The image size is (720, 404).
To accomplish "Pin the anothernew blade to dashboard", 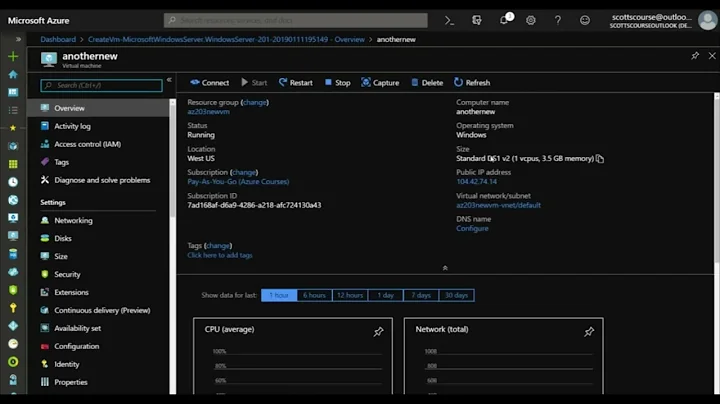I will 695,56.
